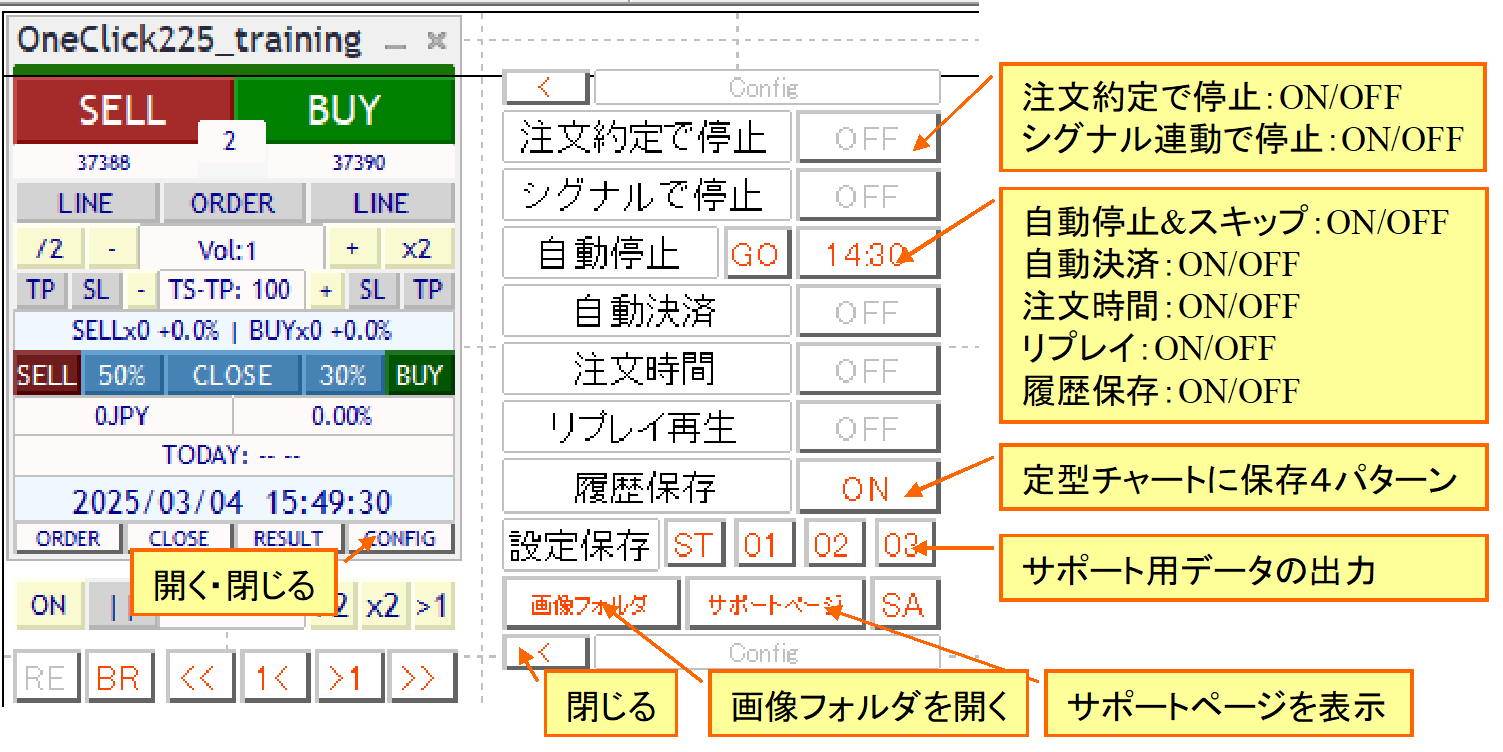
Task: Toggle リプレイ再生 OFF switch
Action: coord(867,430)
